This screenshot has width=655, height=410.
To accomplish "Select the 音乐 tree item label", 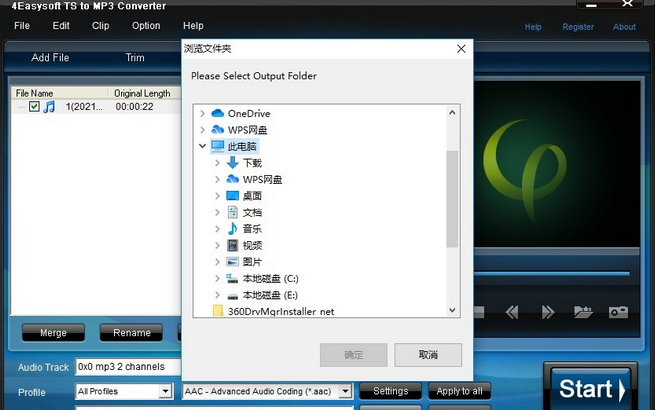I will click(x=252, y=229).
